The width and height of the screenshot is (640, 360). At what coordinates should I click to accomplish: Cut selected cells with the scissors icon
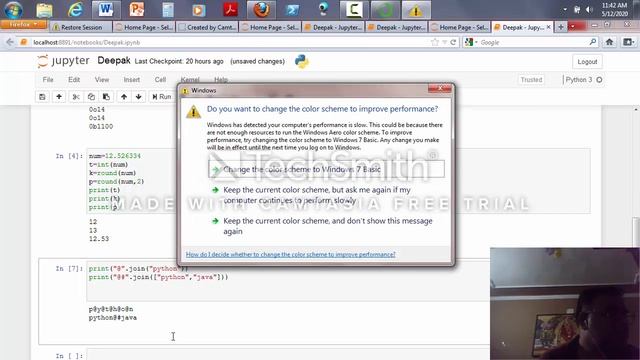coord(76,97)
